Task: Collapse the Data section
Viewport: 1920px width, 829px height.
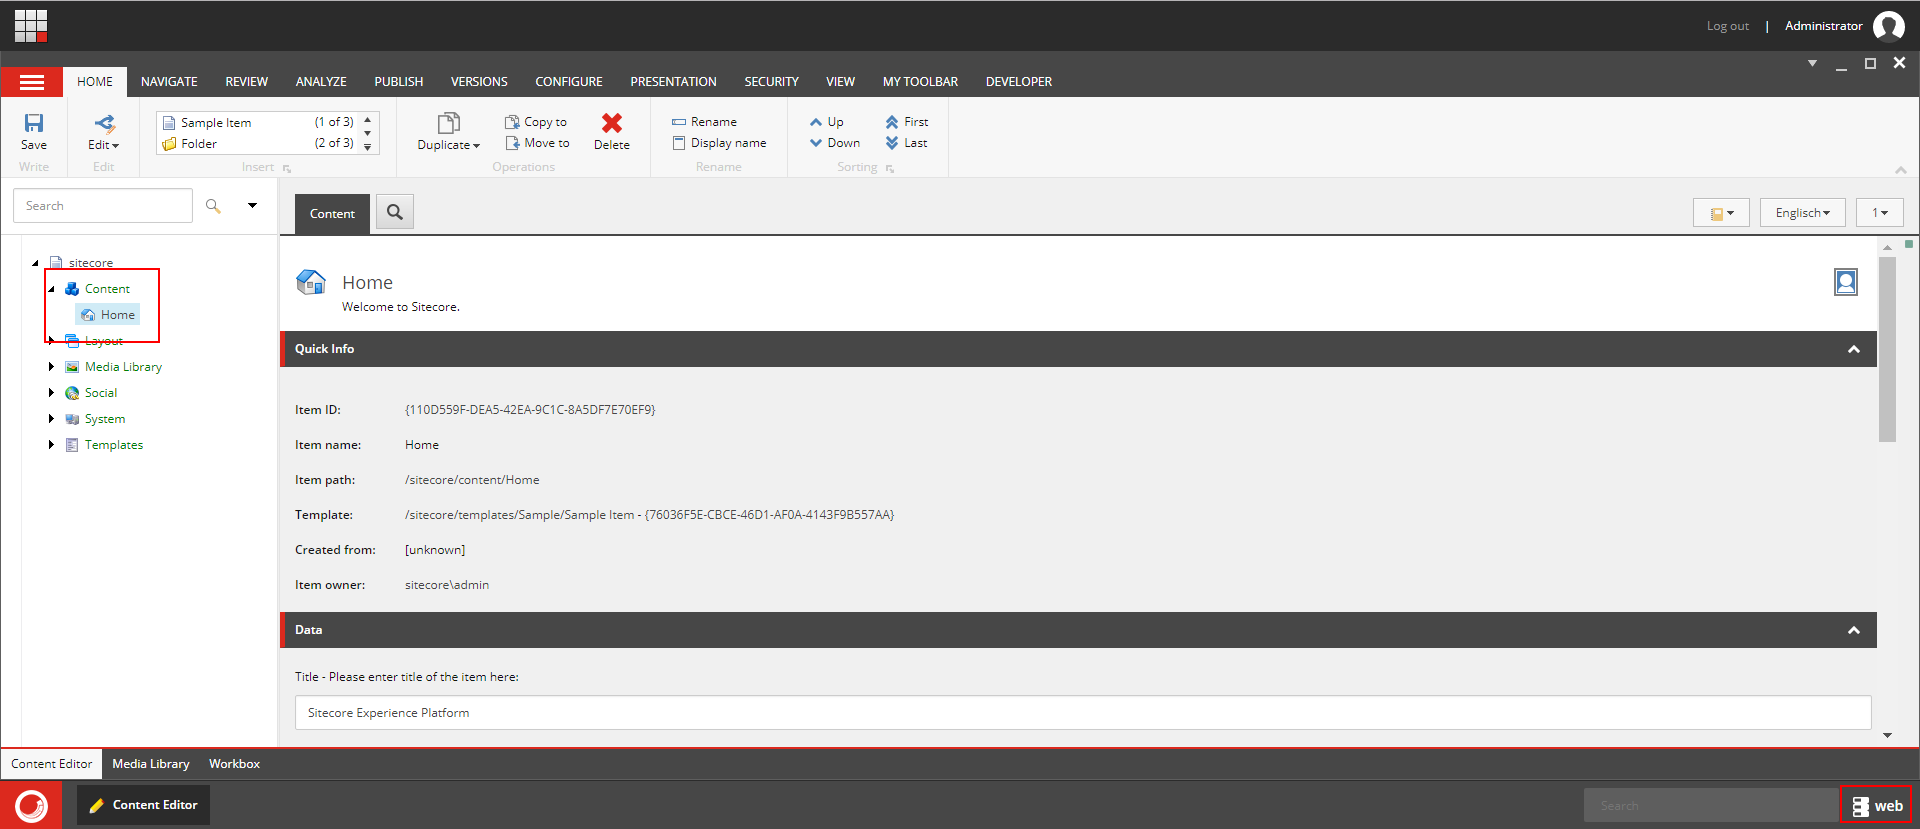Action: tap(1854, 630)
